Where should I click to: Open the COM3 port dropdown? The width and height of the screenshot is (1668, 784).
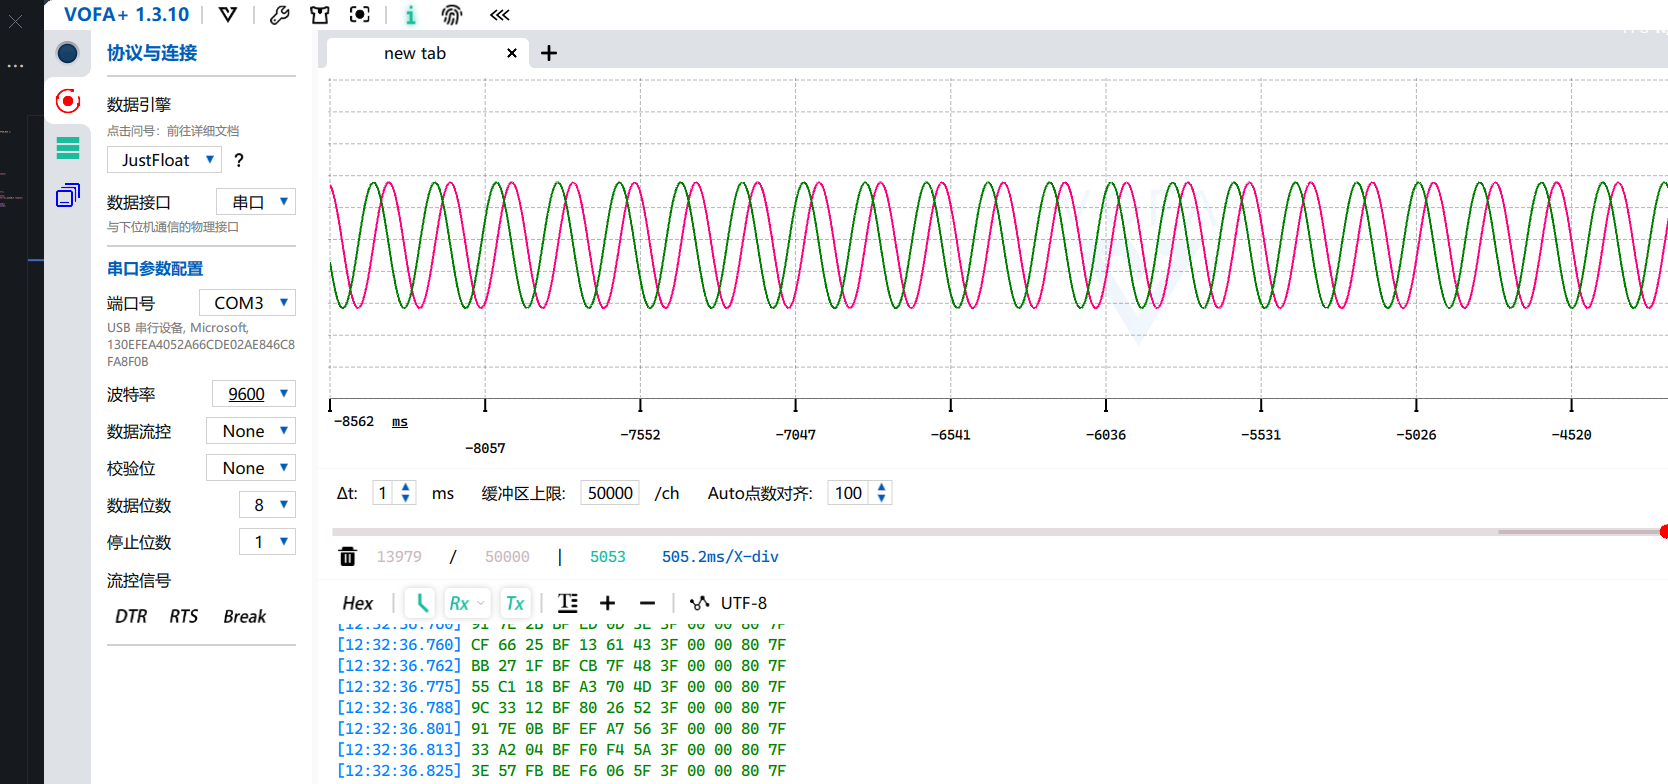247,303
